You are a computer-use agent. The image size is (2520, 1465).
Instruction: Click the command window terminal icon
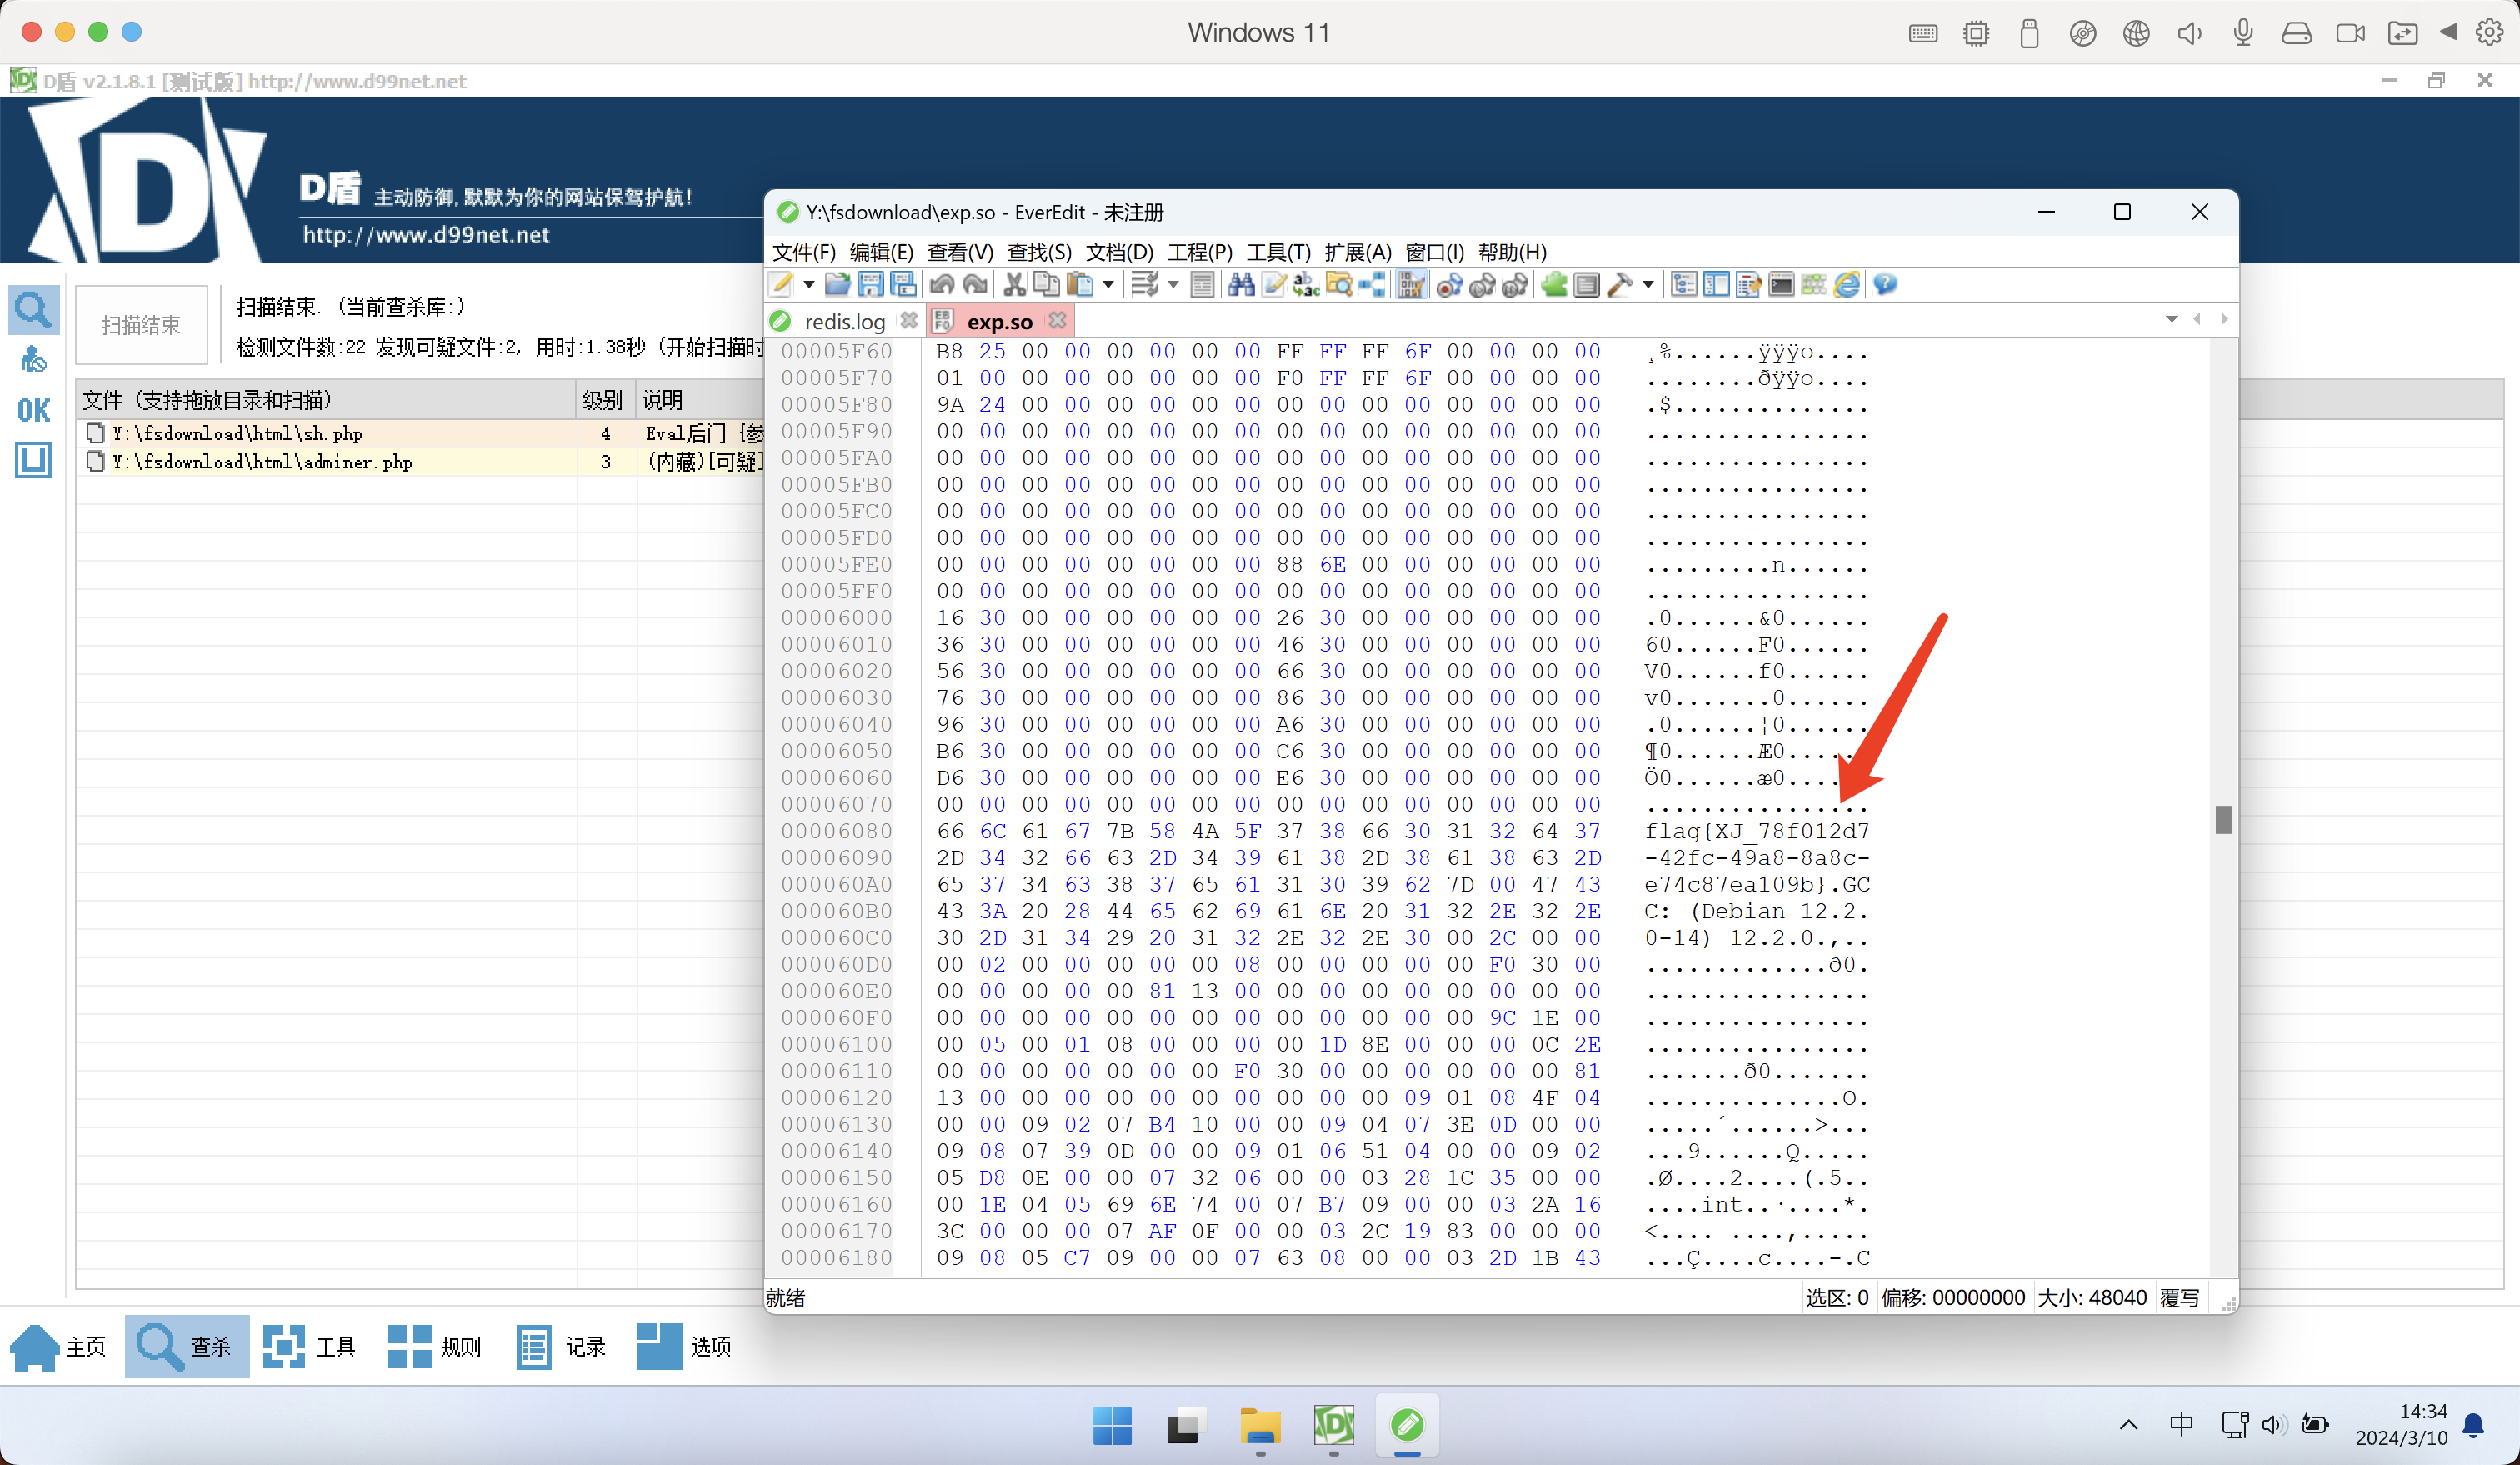pos(1781,285)
